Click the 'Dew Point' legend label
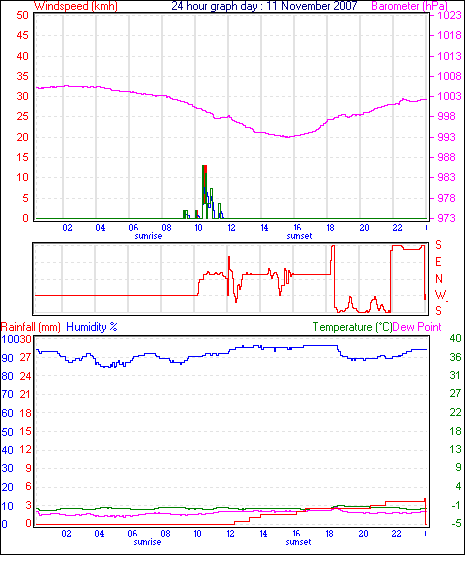 pyautogui.click(x=417, y=327)
